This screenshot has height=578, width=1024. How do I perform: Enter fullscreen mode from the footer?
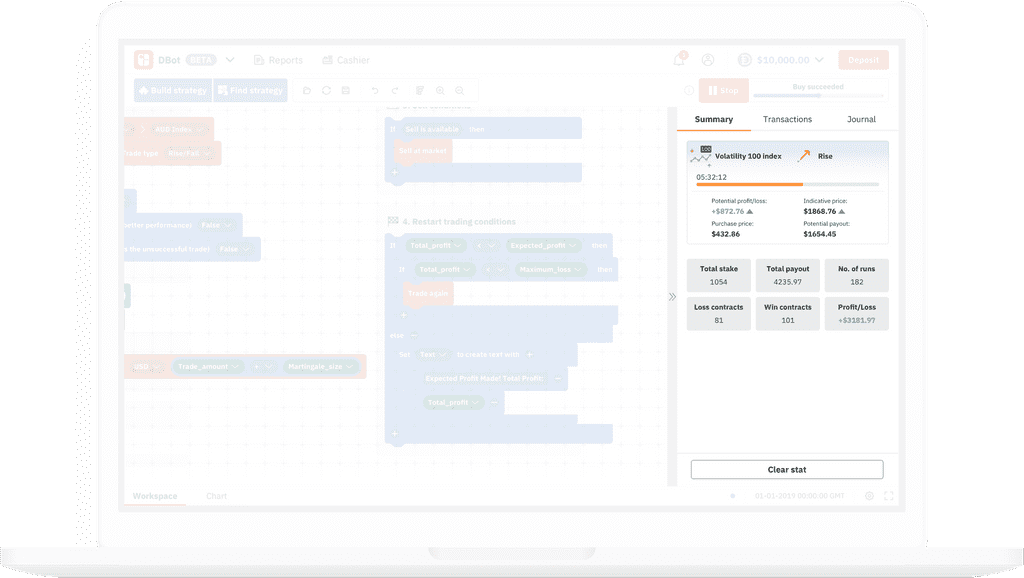pos(888,496)
